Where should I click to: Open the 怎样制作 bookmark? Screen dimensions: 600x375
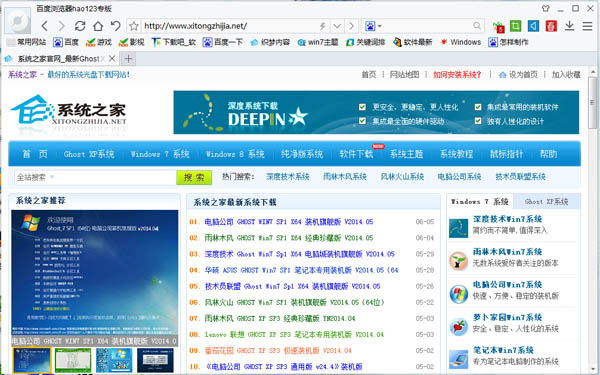[x=508, y=42]
